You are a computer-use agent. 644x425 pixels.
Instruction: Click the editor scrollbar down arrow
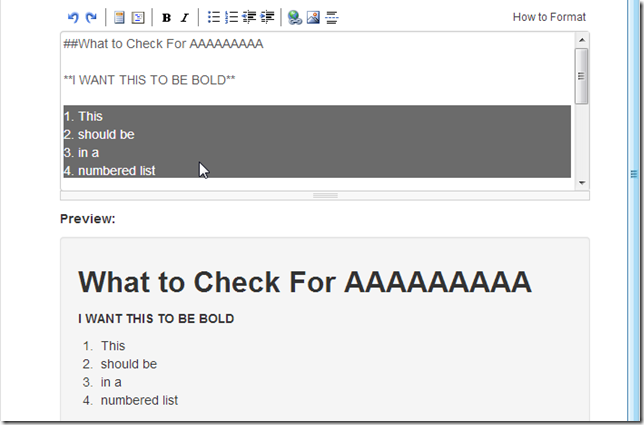(x=581, y=183)
